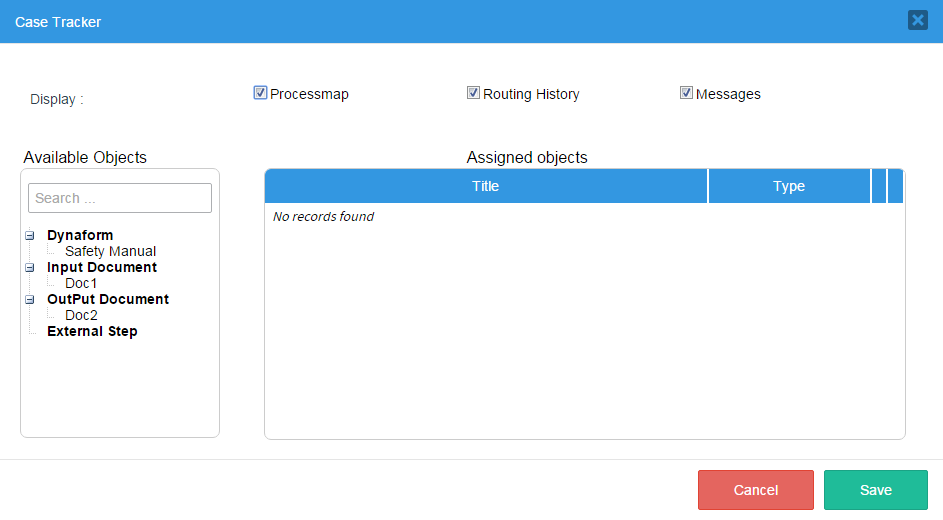Click the Input Document category label
Image resolution: width=943 pixels, height=520 pixels.
(102, 267)
